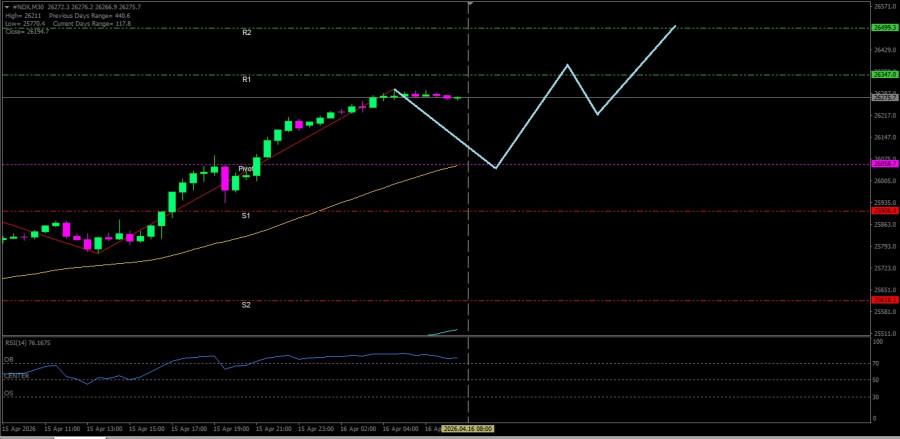The width and height of the screenshot is (900, 439).
Task: Click the grey current price tag 26275.7
Action: 884,97
